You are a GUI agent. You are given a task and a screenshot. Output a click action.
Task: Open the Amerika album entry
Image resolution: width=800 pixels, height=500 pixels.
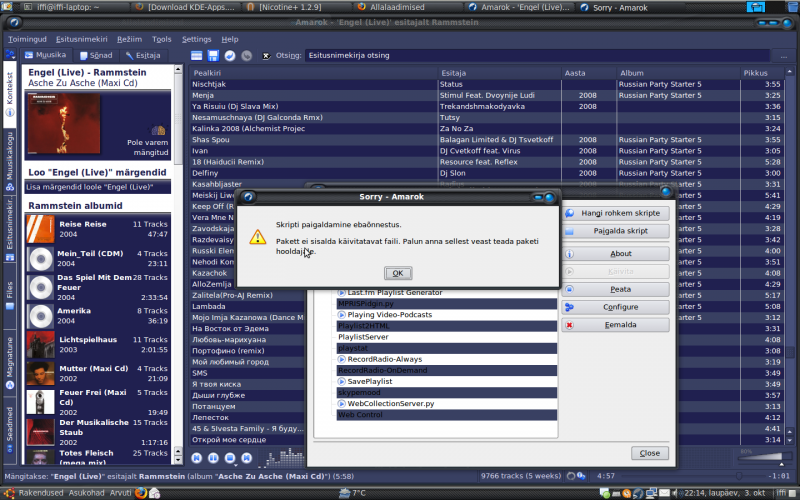(97, 316)
